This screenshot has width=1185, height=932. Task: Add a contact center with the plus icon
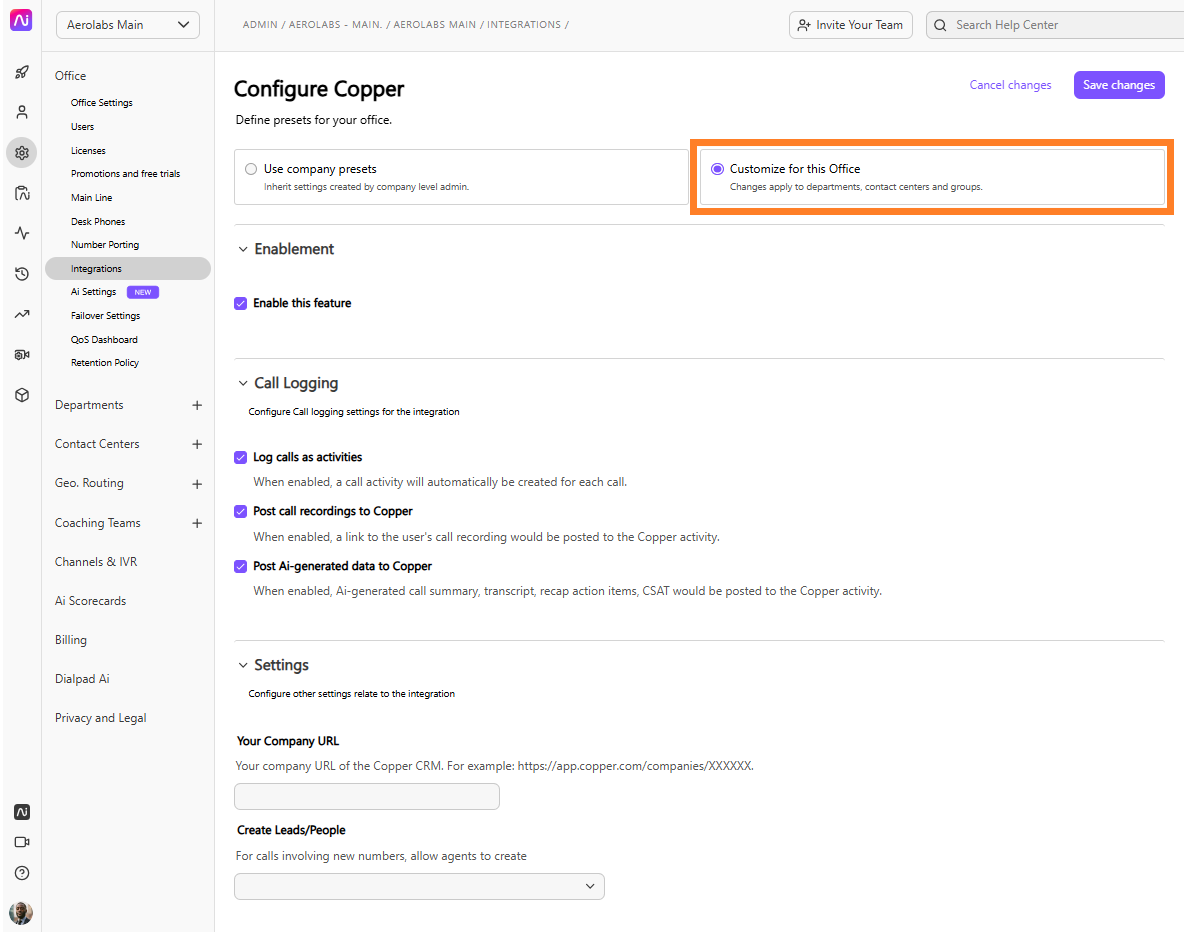pyautogui.click(x=197, y=444)
